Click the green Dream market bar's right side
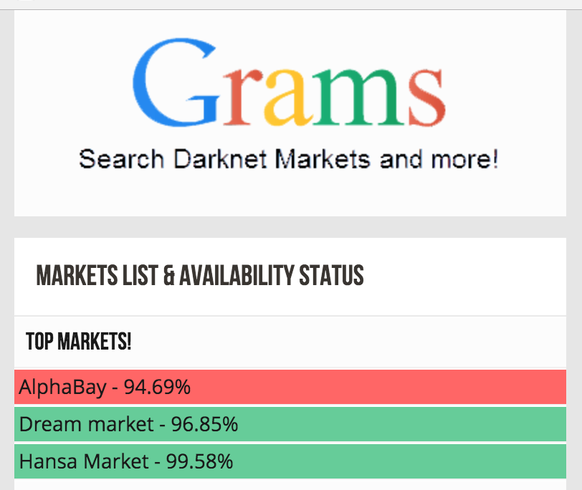The image size is (582, 490). (483, 424)
